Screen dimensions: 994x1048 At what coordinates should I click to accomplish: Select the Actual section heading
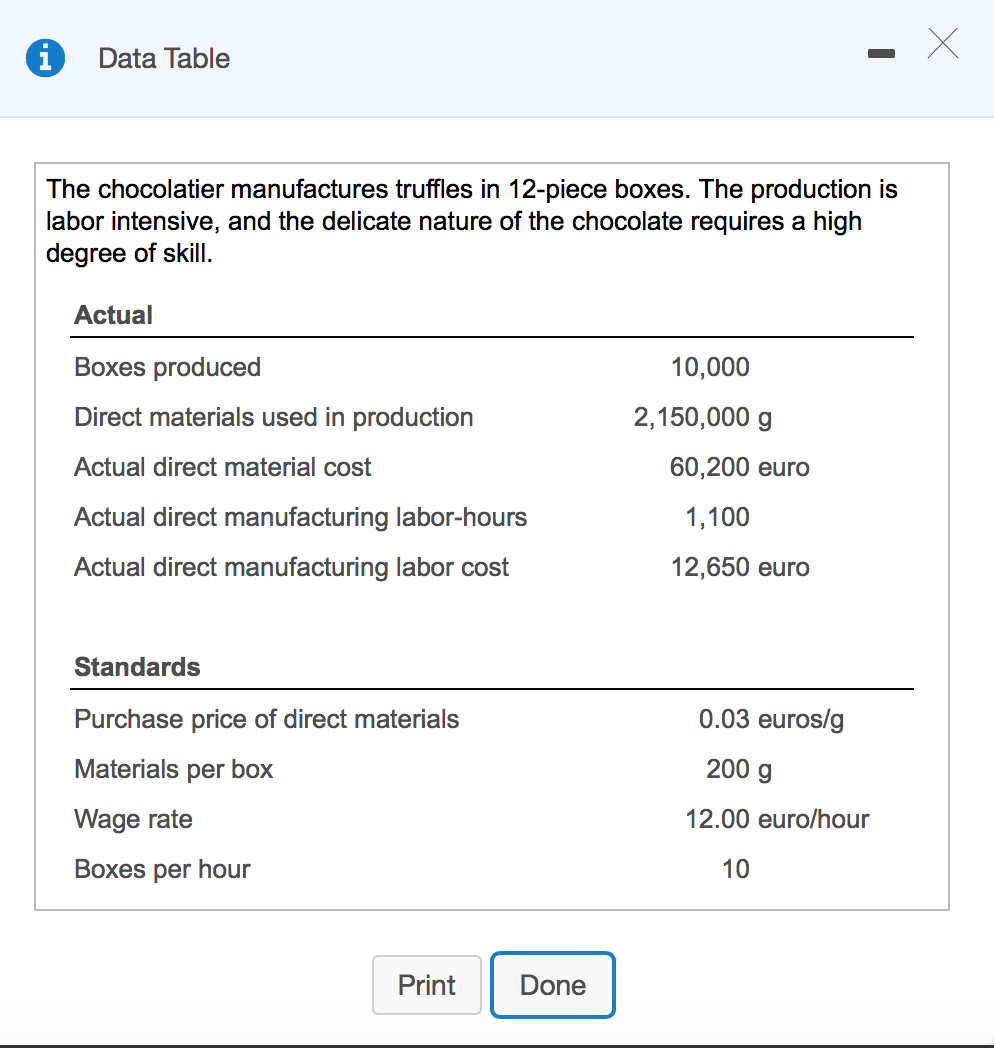point(113,315)
